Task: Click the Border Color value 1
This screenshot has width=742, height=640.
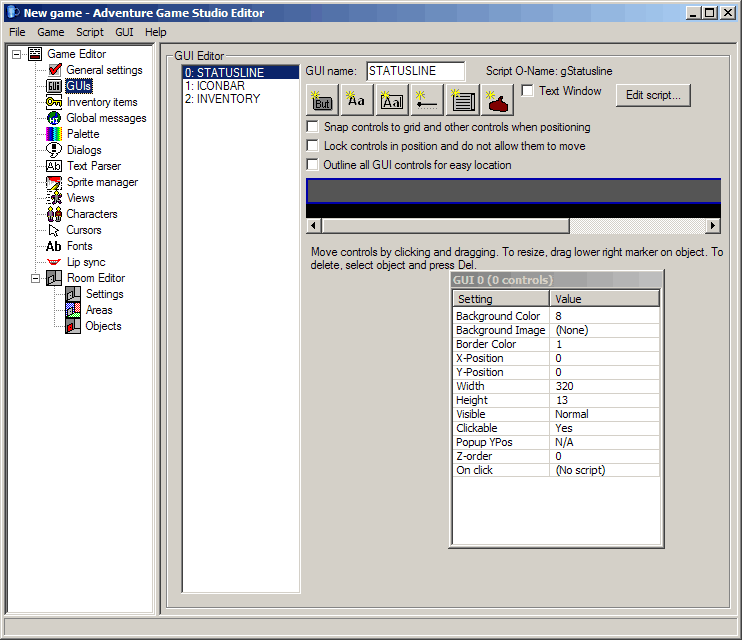Action: pyautogui.click(x=605, y=344)
